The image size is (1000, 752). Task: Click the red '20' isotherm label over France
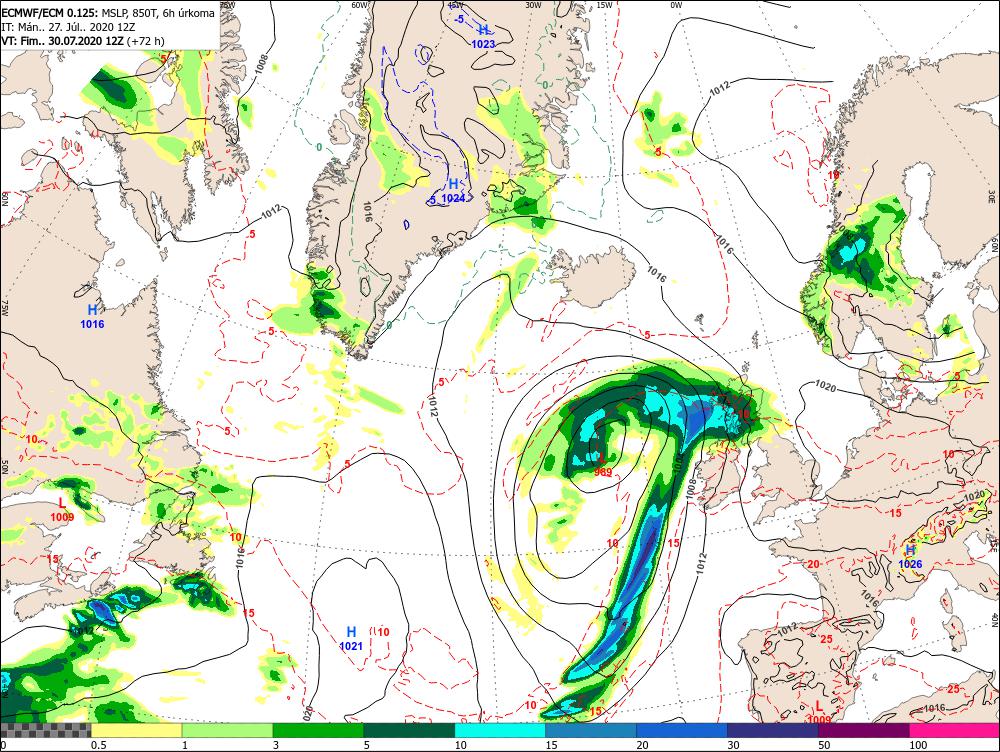813,564
